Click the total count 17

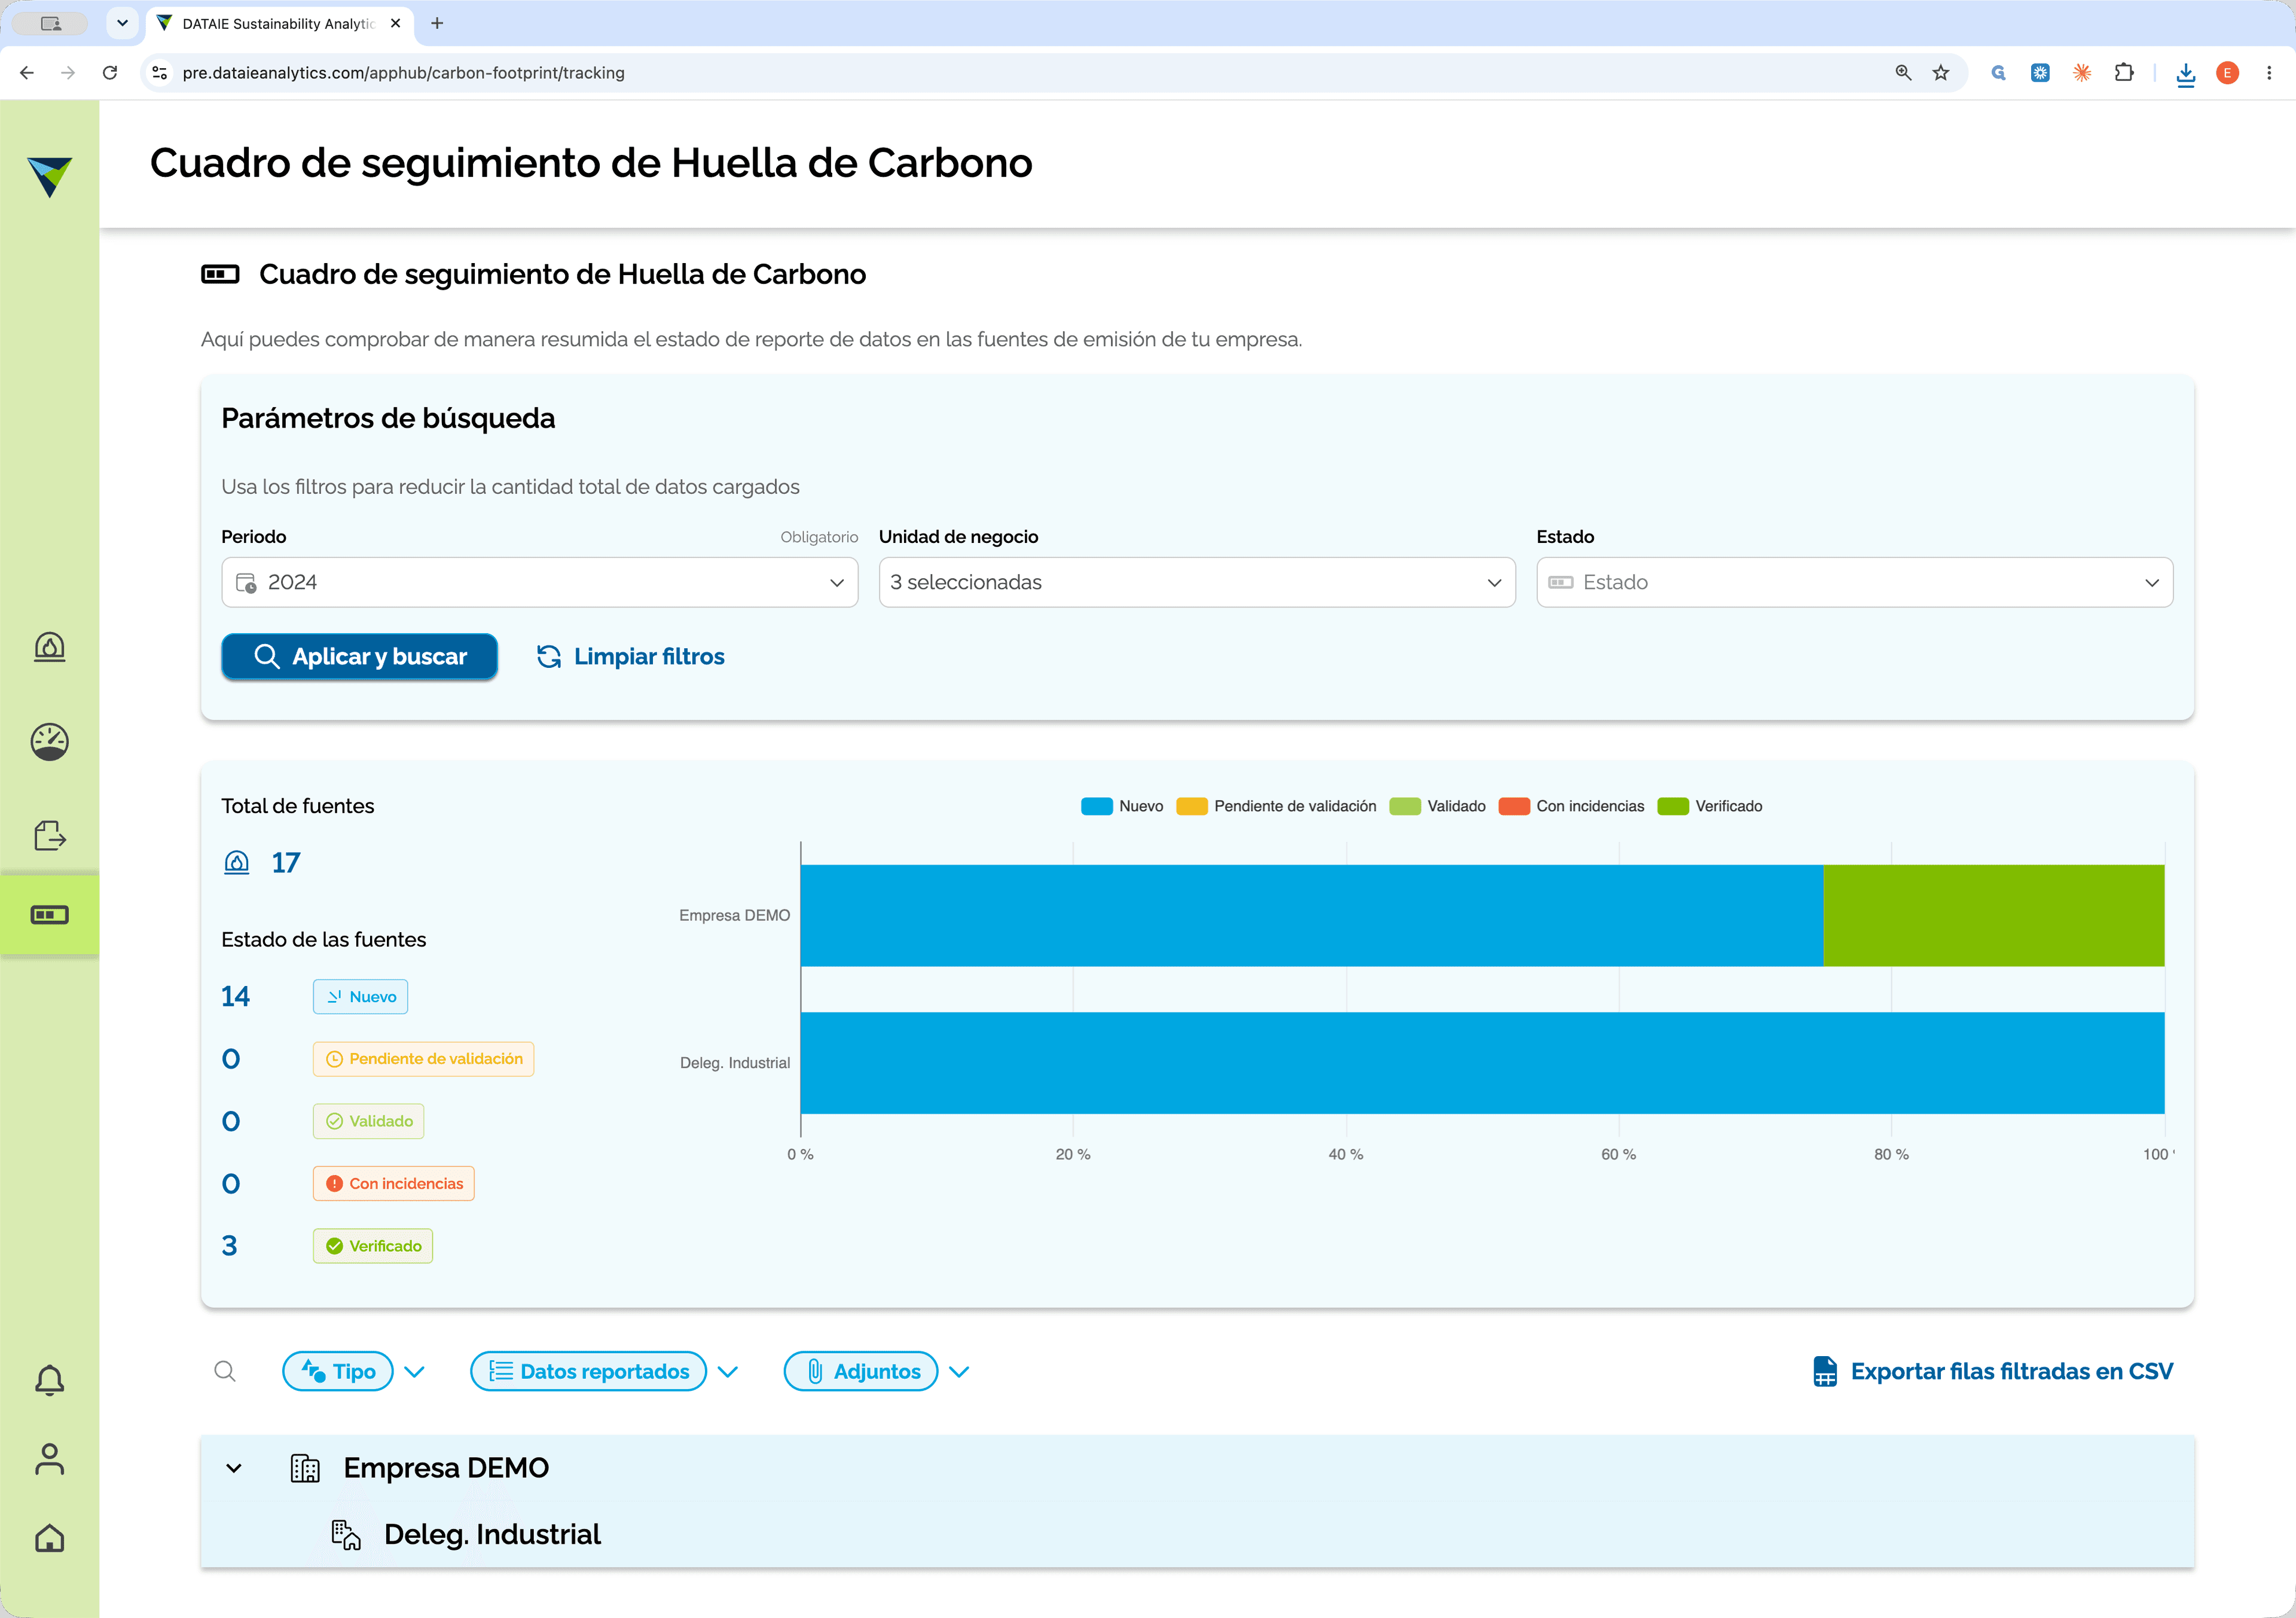tap(286, 862)
